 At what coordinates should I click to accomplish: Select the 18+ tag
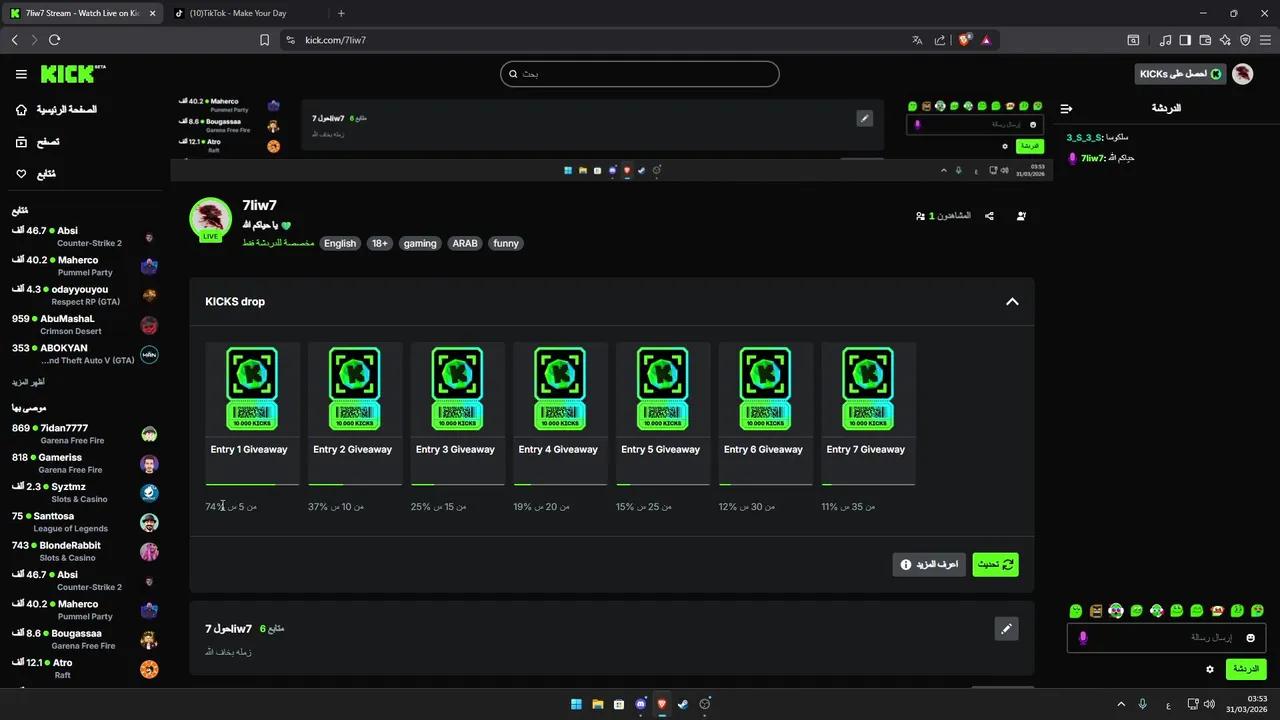379,243
